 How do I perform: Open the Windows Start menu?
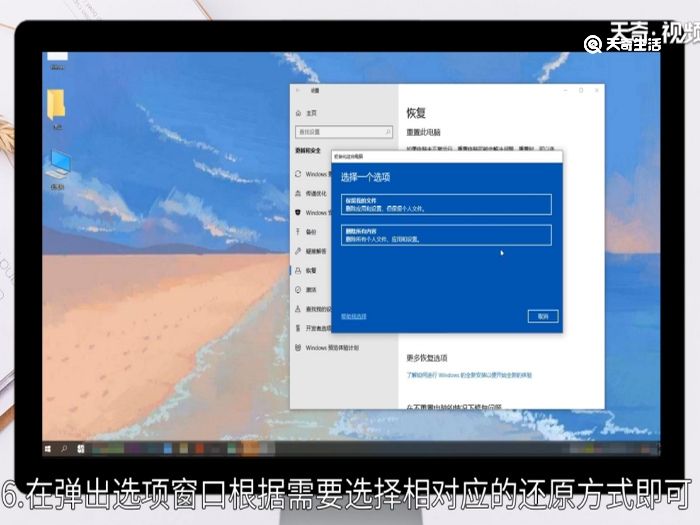pyautogui.click(x=48, y=449)
